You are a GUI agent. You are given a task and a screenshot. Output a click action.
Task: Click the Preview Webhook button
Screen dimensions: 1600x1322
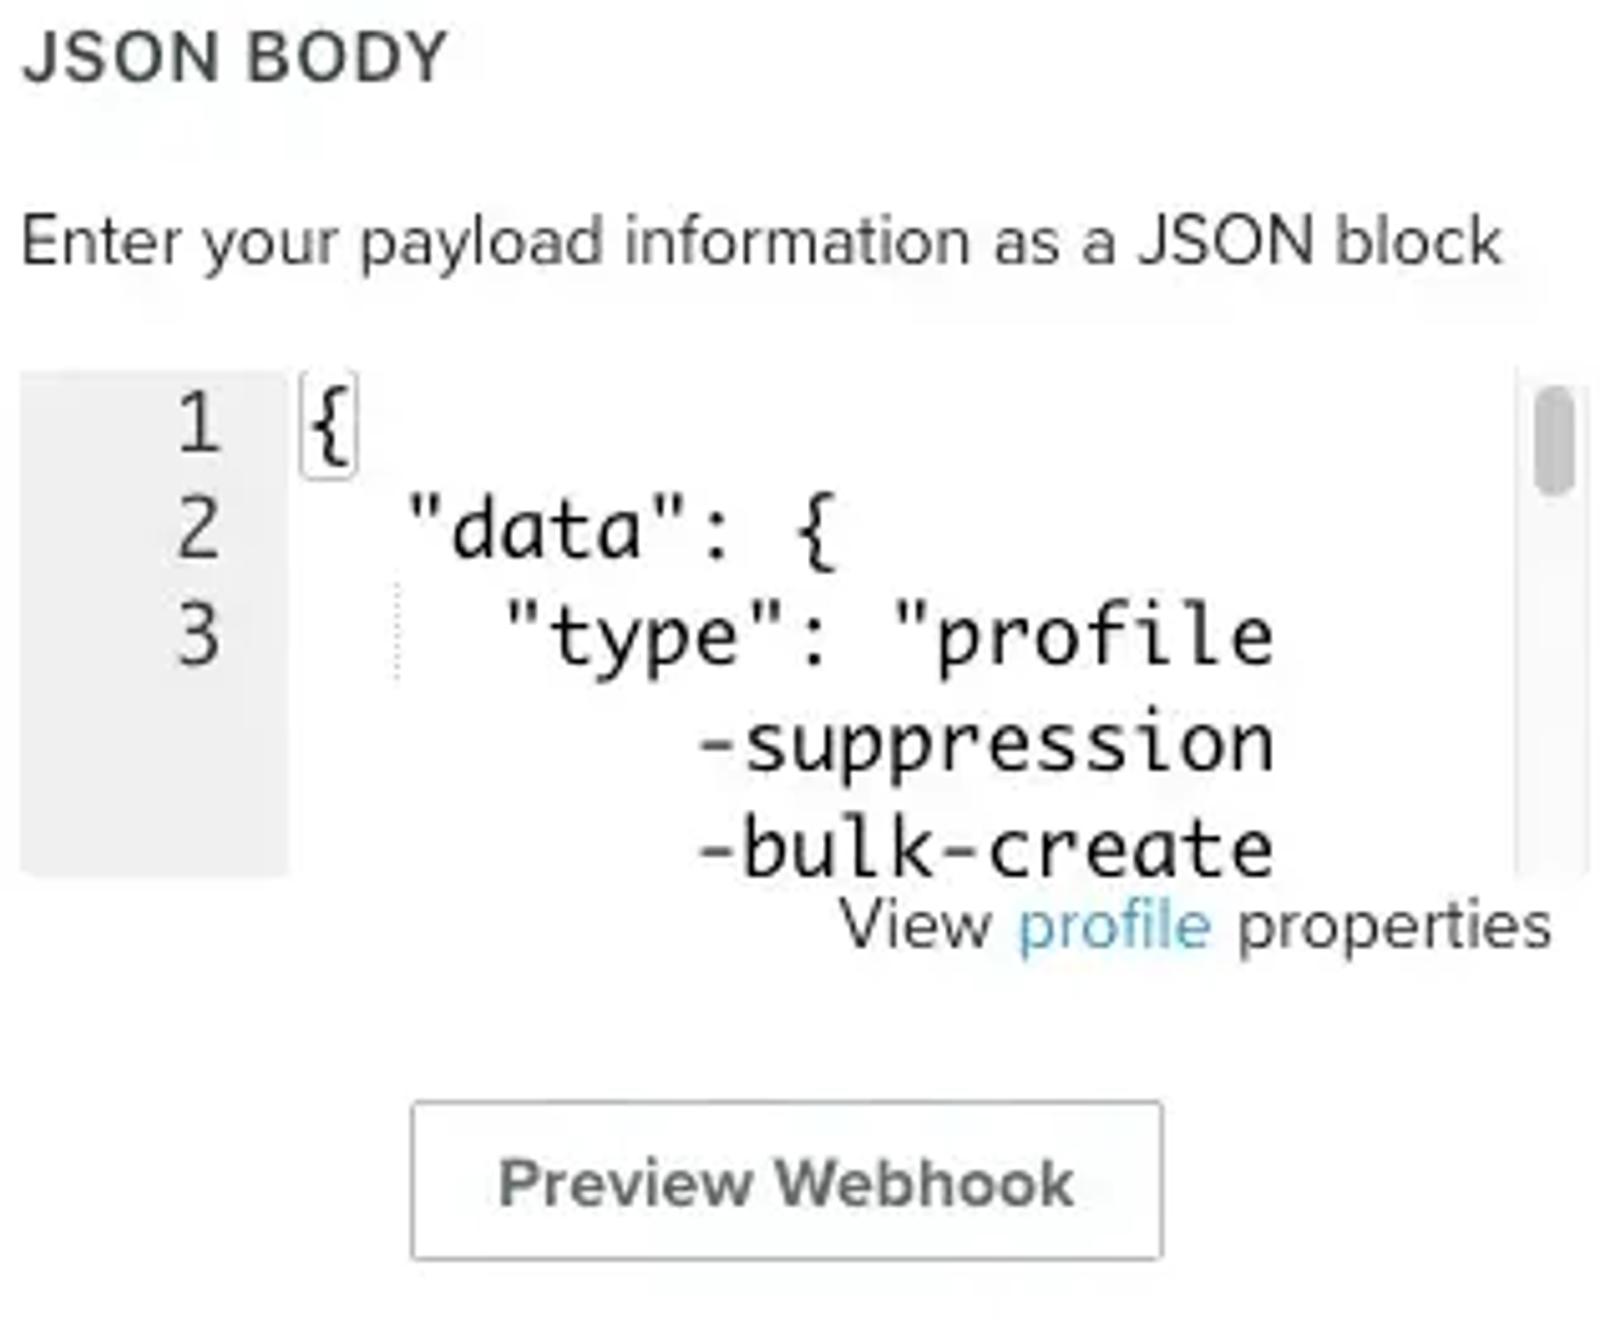pos(786,1180)
